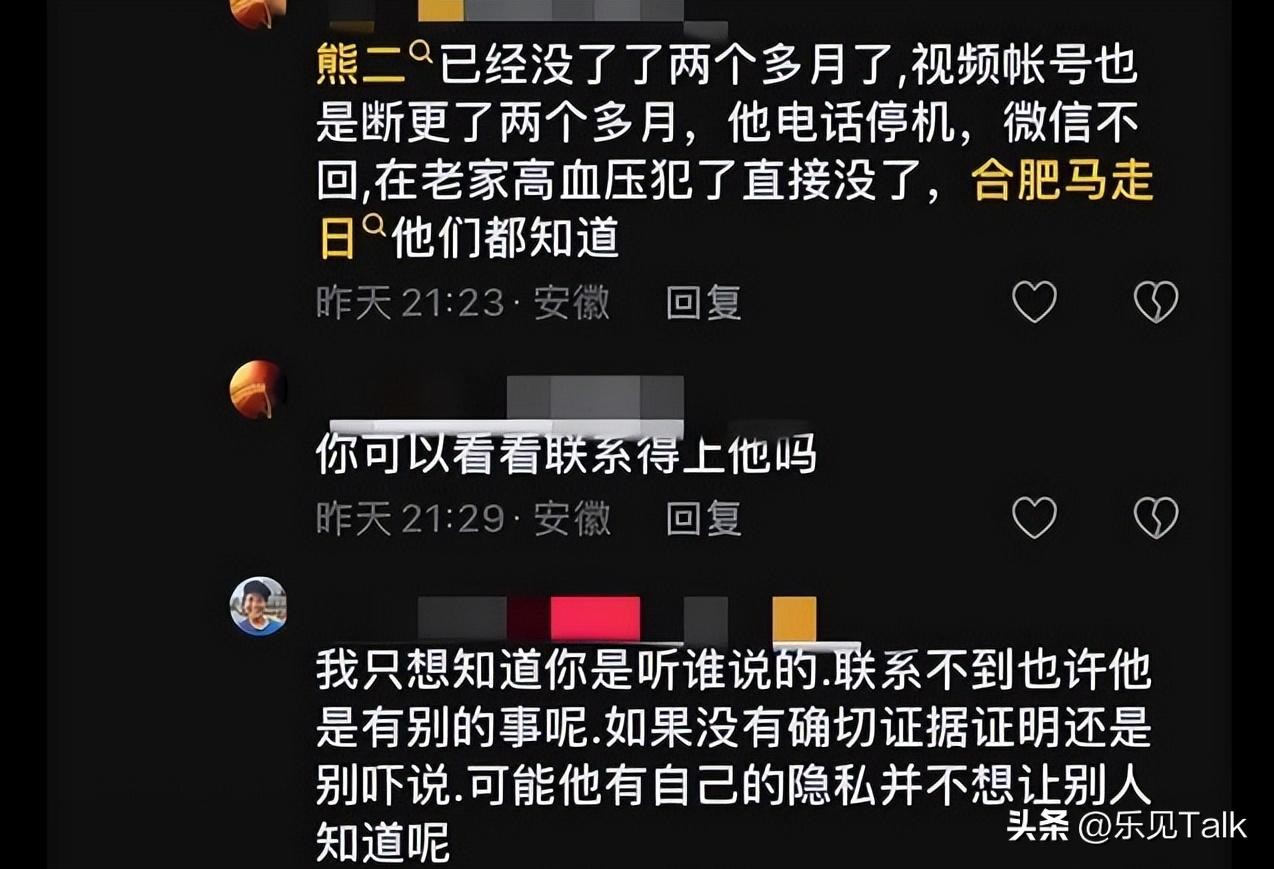Tap the 头条 @乐见Talk watermark

point(1126,826)
